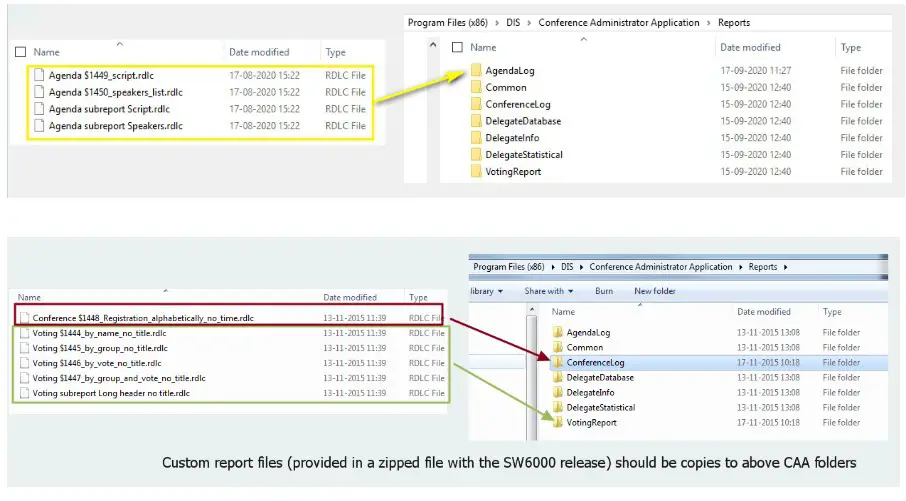Select Burn in the lower Reports toolbar
The width and height of the screenshot is (906, 501).
[x=604, y=291]
